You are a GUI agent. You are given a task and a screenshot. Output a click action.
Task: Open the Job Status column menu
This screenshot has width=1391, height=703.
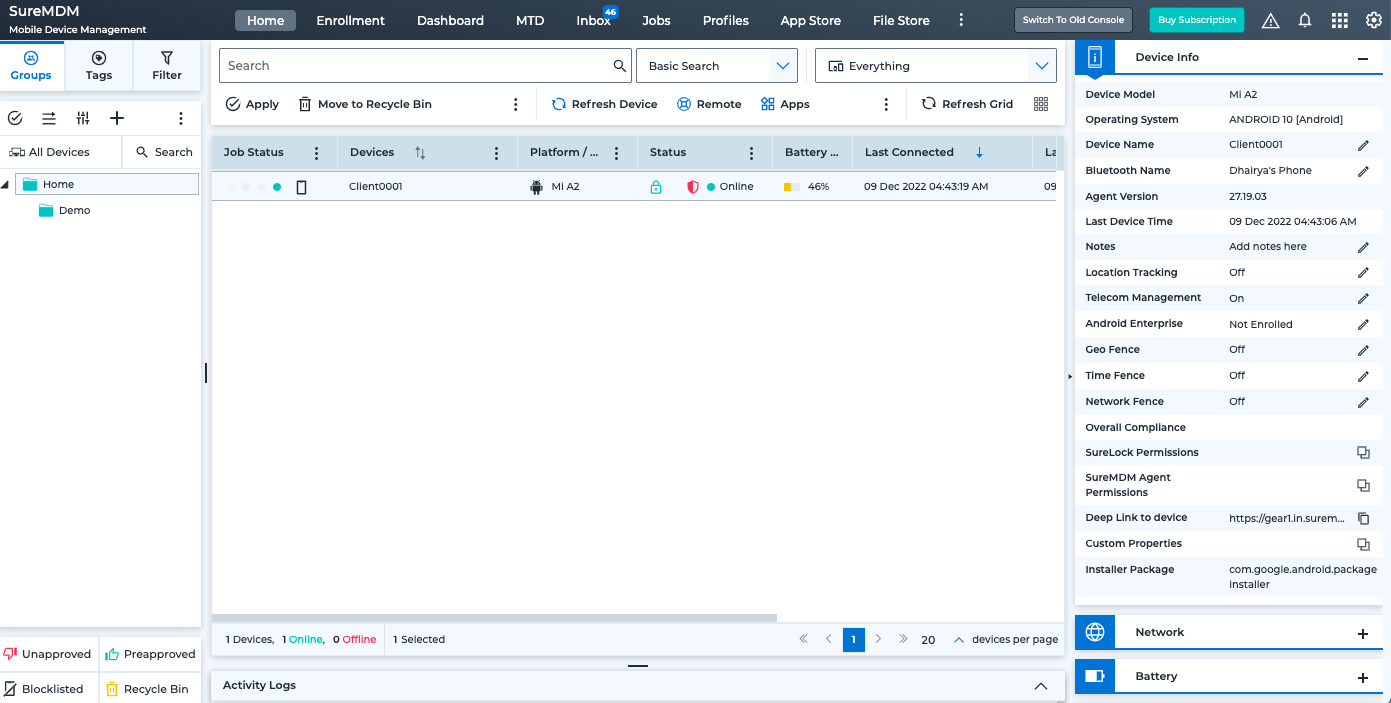coord(317,153)
